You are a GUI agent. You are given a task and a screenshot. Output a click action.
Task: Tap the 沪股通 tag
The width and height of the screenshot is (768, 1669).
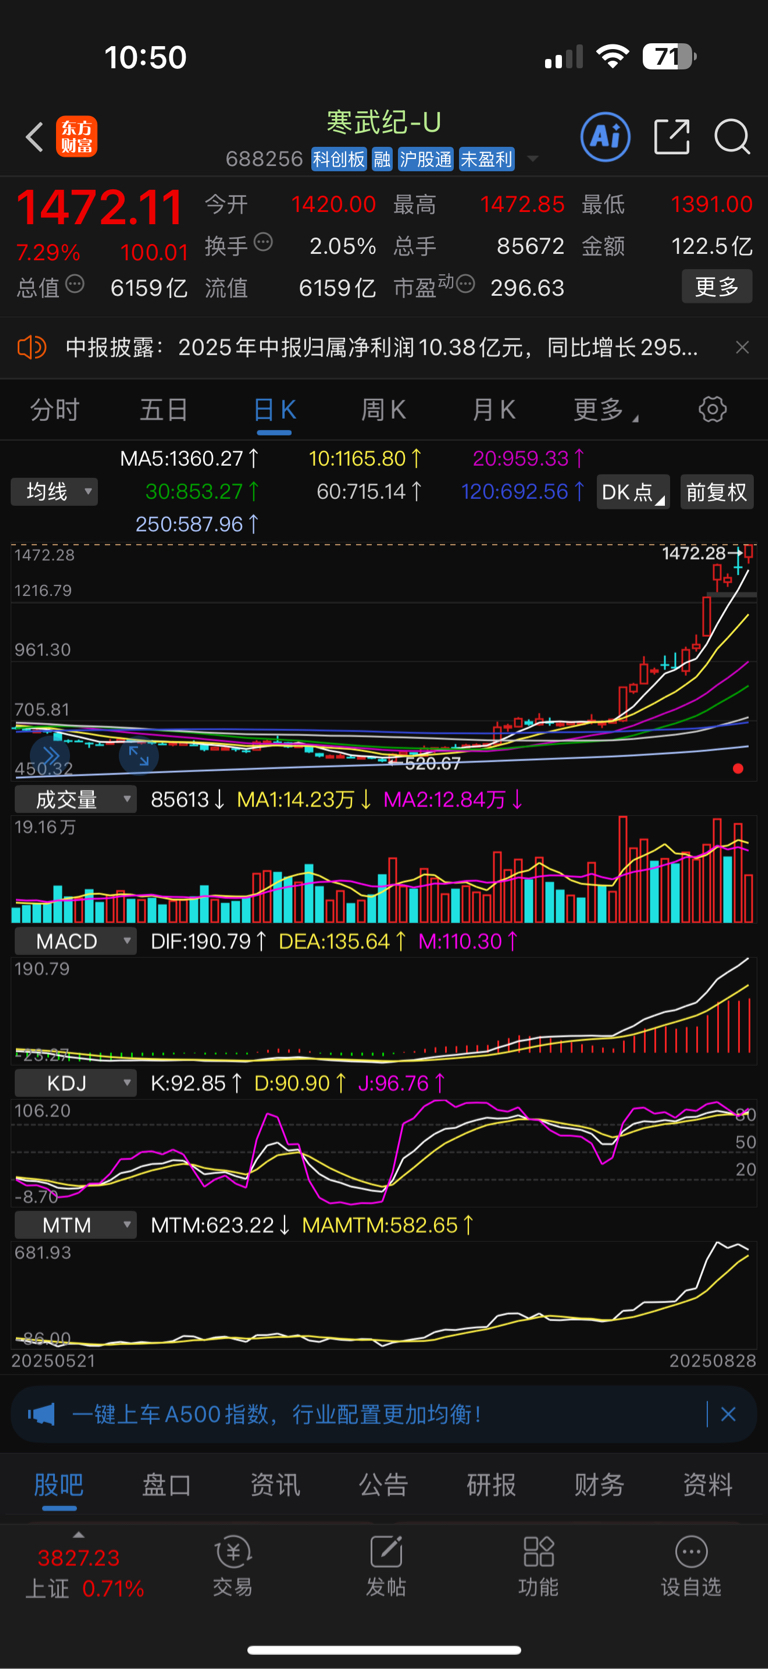tap(426, 159)
